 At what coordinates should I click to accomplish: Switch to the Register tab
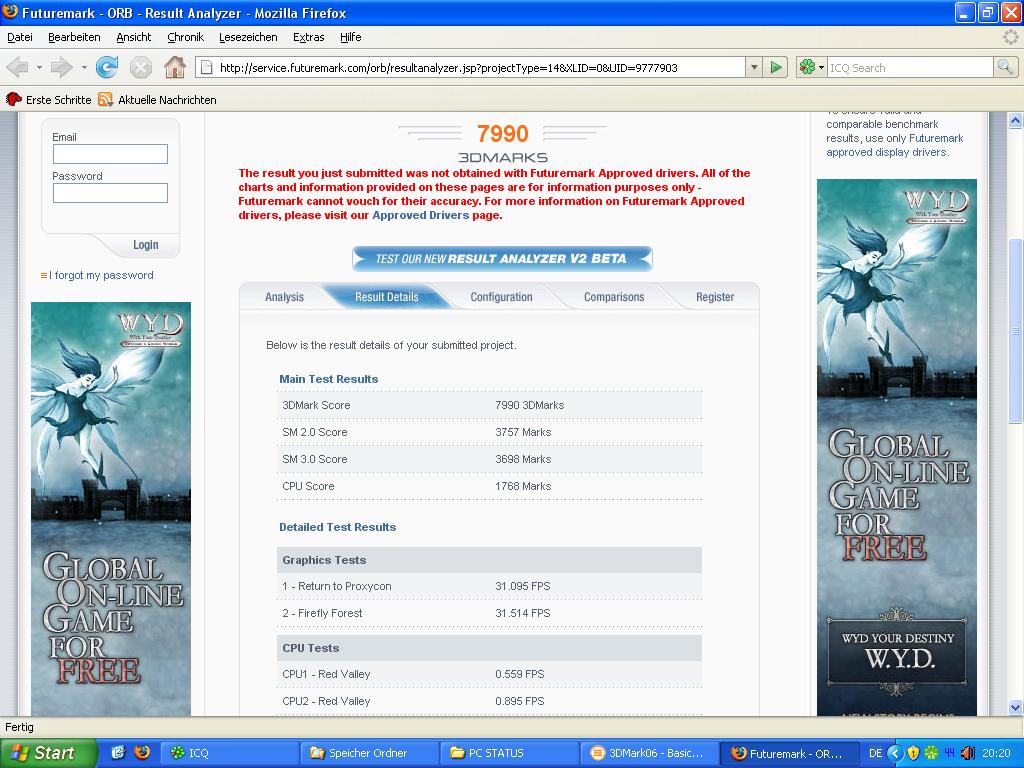pyautogui.click(x=715, y=296)
